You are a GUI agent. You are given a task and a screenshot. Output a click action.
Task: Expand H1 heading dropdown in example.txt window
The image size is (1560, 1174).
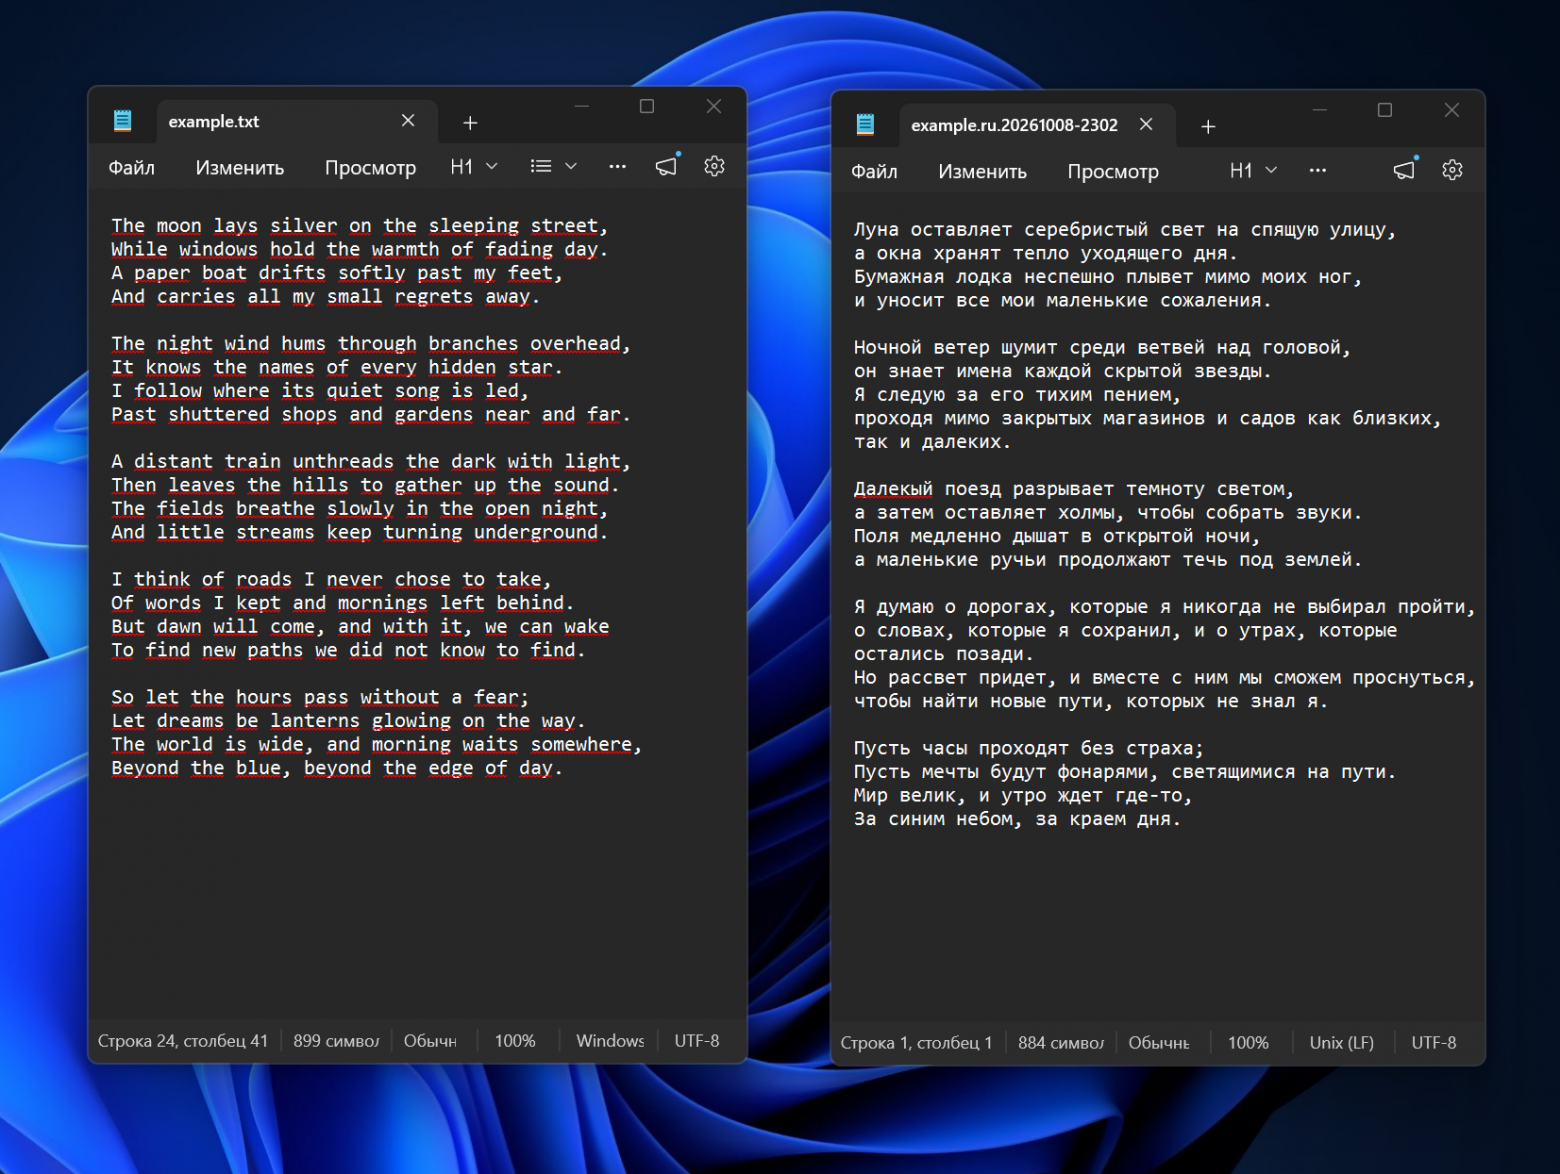click(474, 167)
